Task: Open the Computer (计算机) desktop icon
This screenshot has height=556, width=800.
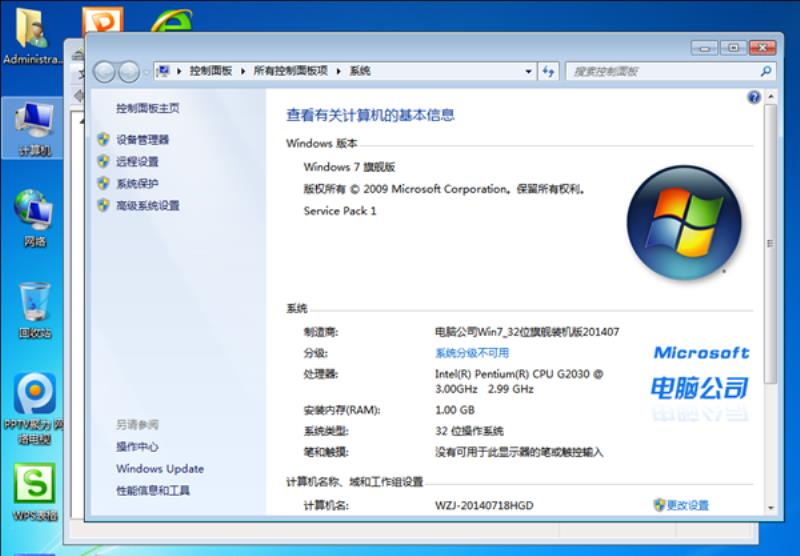Action: coord(34,129)
